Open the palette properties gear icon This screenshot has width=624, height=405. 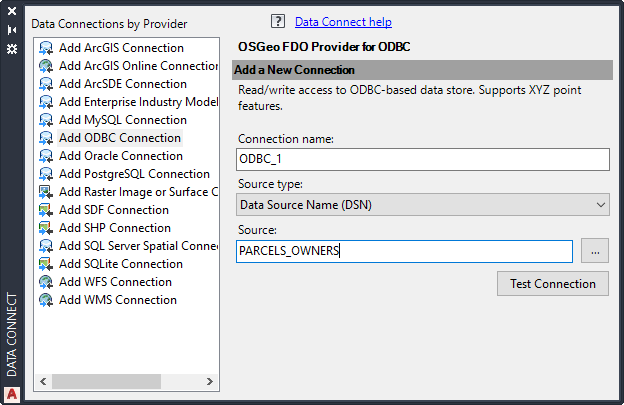(12, 48)
